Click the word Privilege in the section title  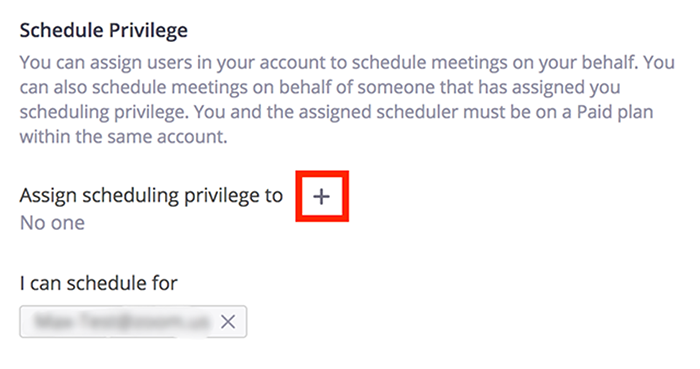click(x=148, y=30)
